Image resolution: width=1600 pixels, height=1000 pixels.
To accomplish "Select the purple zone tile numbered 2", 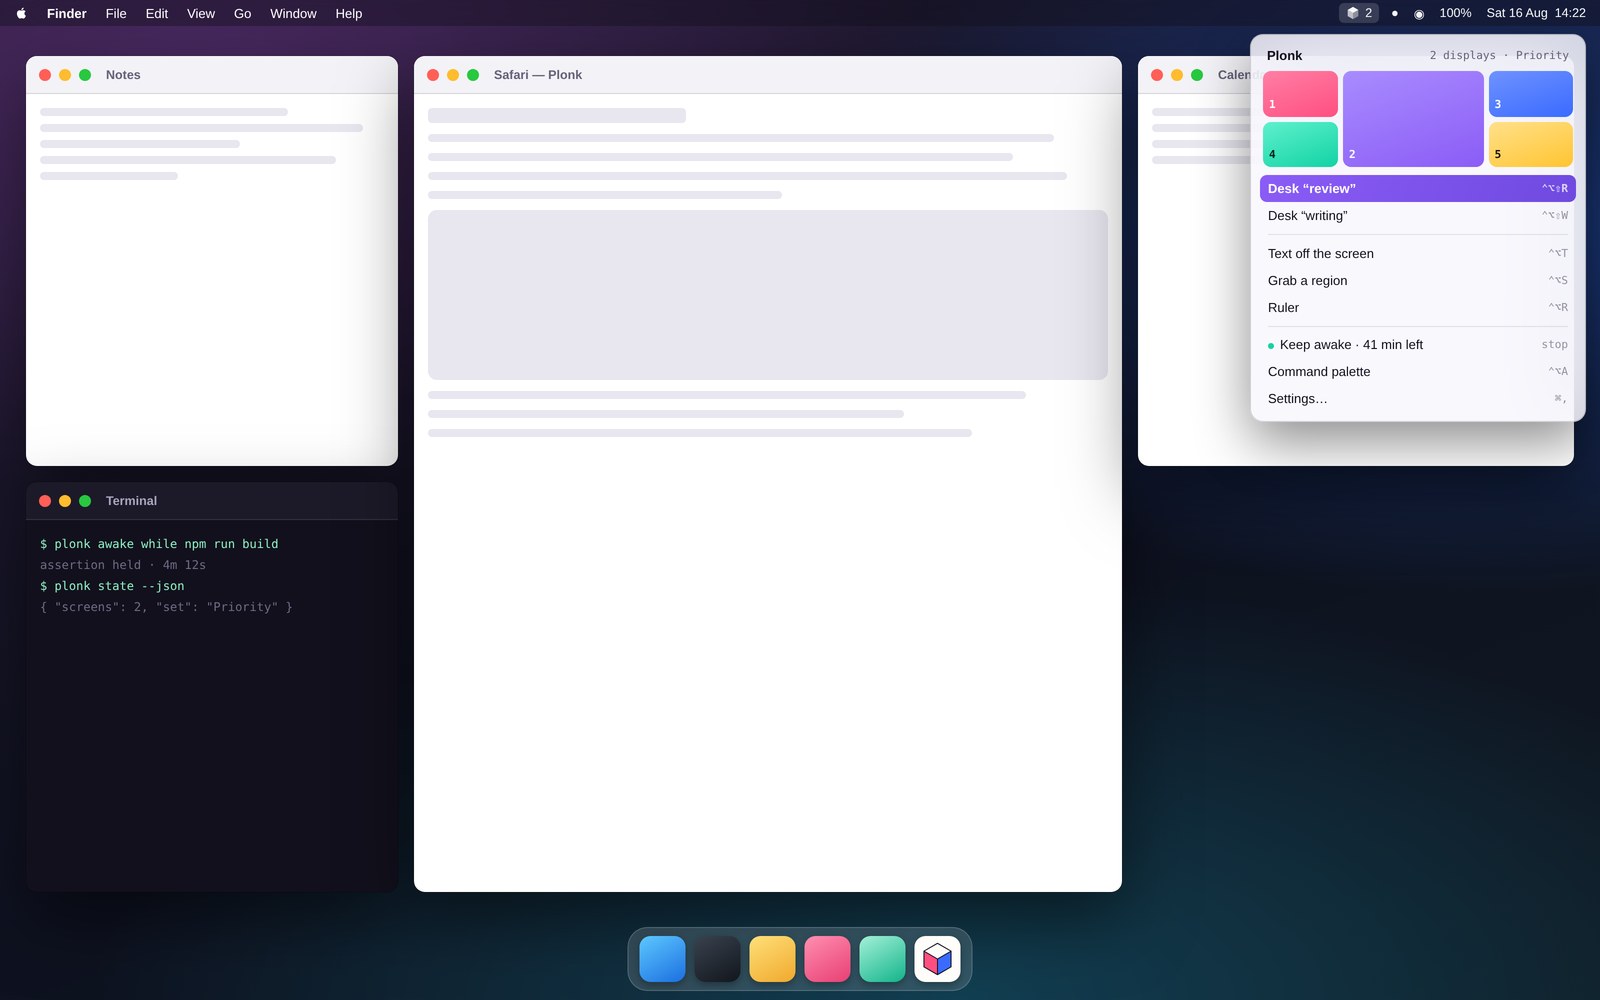I will 1413,119.
